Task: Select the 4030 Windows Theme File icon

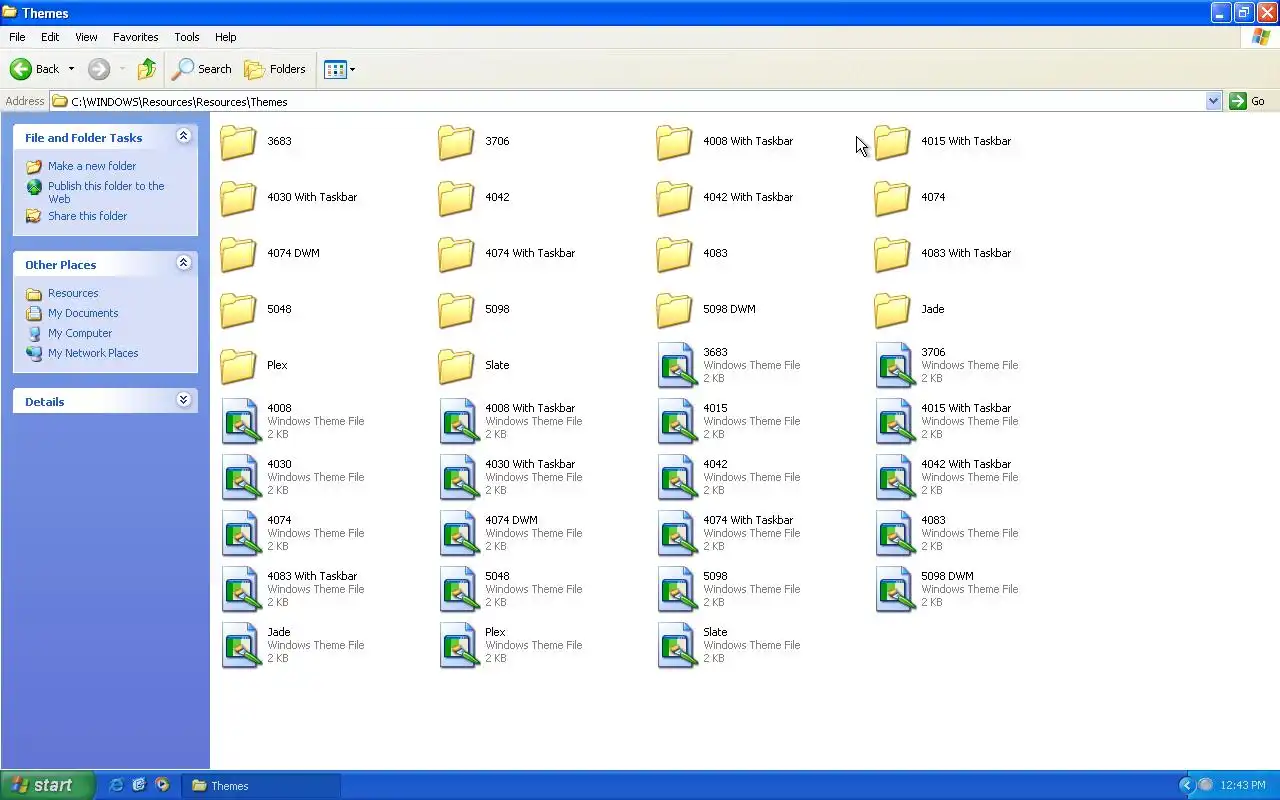Action: point(240,477)
